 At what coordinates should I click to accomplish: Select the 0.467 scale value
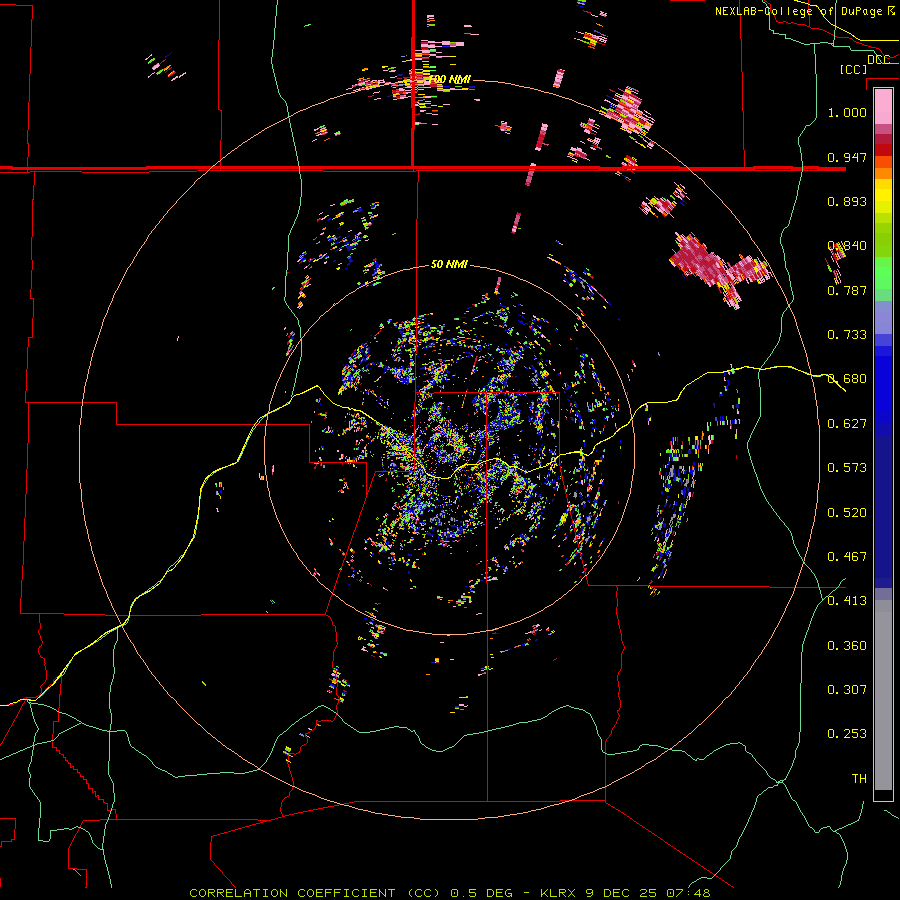pyautogui.click(x=847, y=557)
